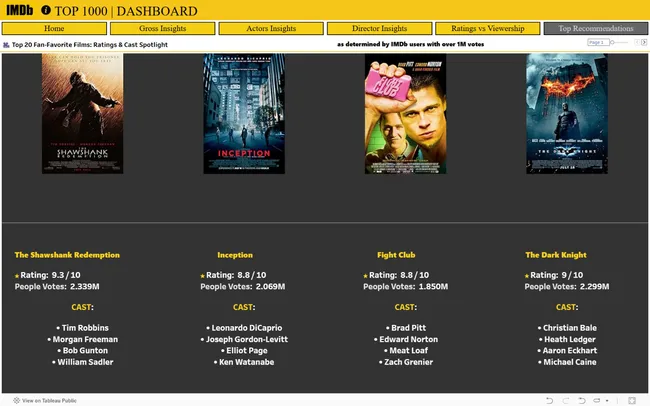Click the info icon beside IMDb logo
Screen dimensions: 650x406
point(46,10)
